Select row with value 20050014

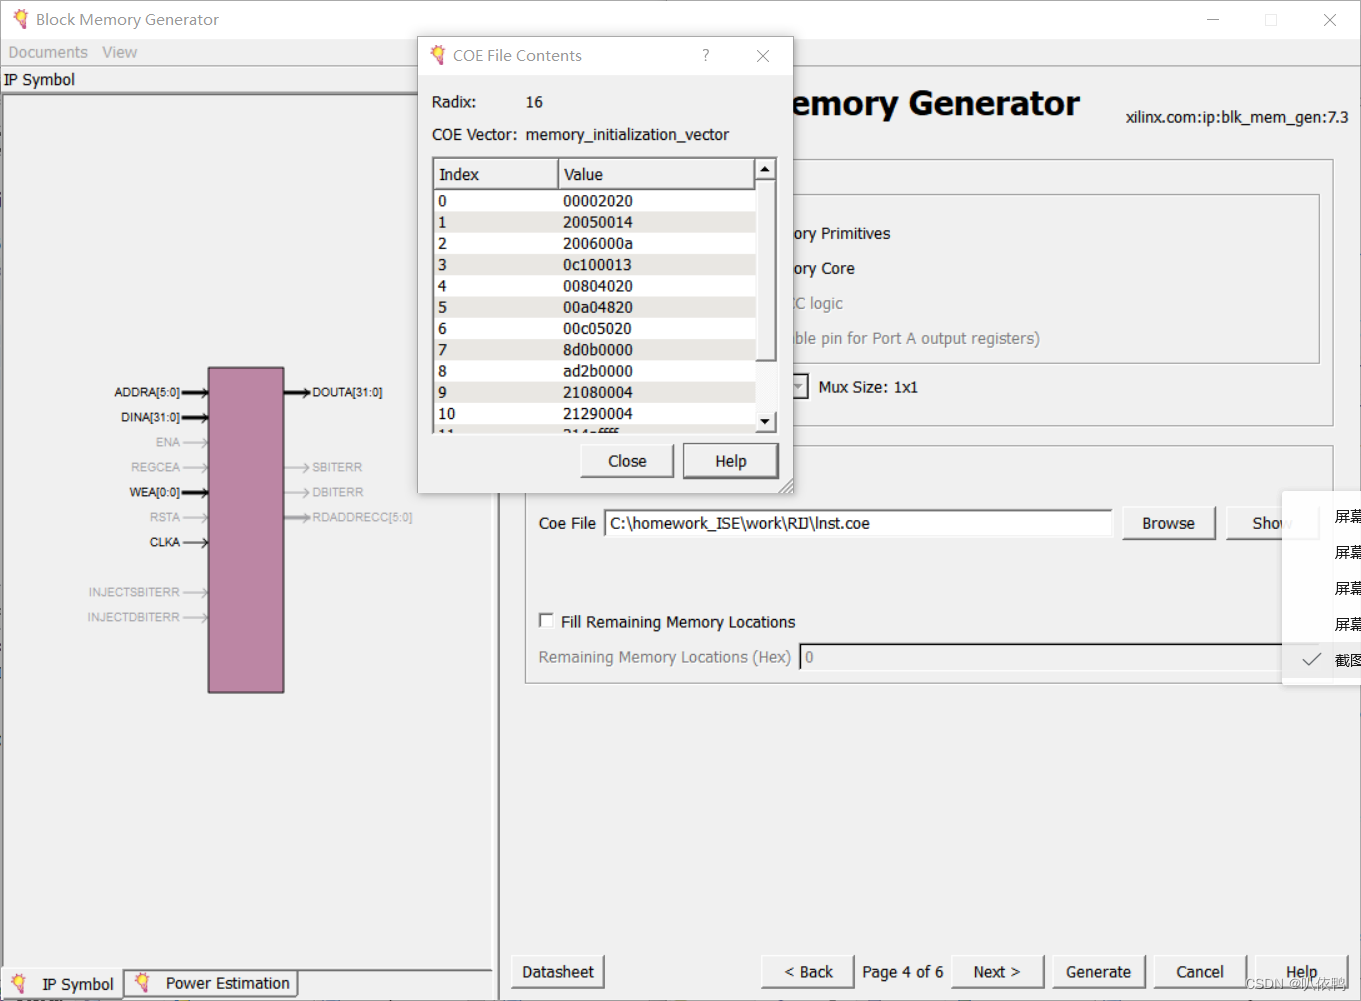[x=595, y=222]
